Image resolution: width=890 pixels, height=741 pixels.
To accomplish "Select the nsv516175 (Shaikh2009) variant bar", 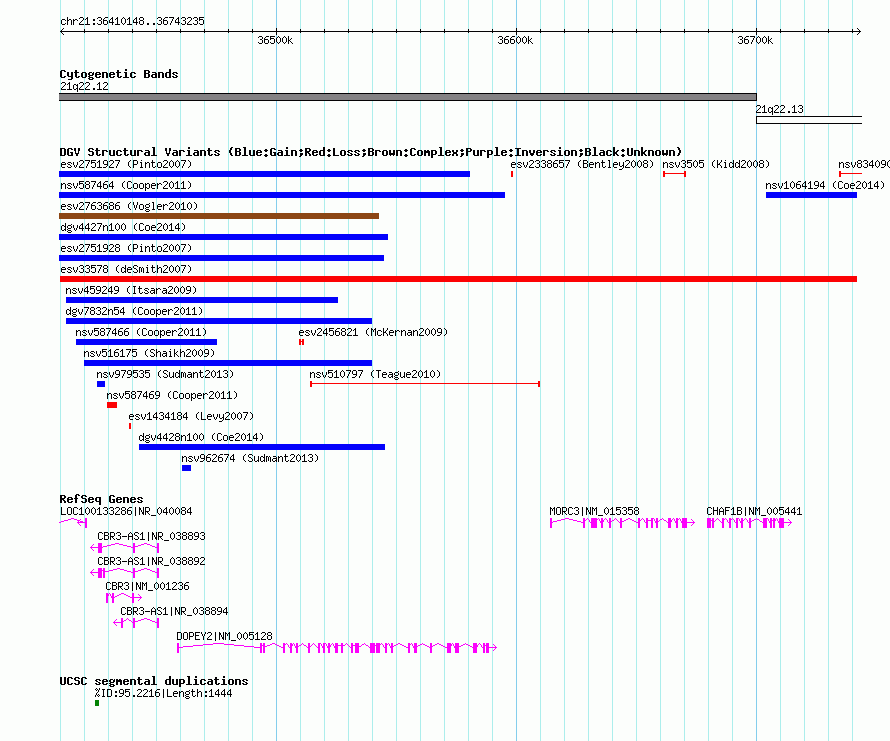I will pos(228,363).
